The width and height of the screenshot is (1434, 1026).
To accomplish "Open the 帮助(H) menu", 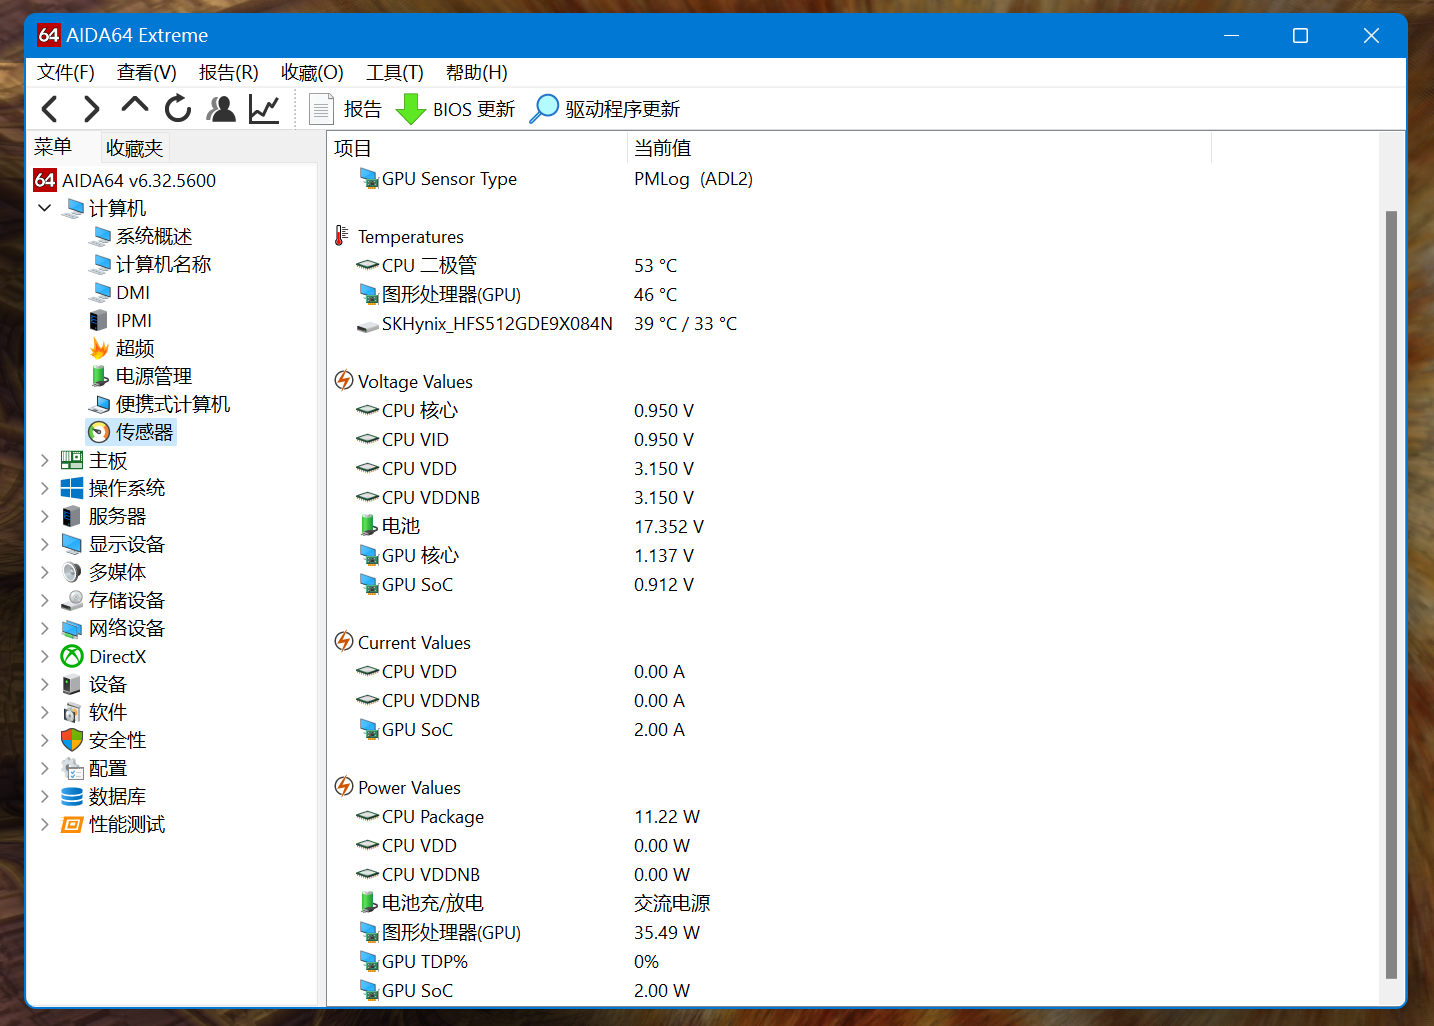I will (477, 72).
